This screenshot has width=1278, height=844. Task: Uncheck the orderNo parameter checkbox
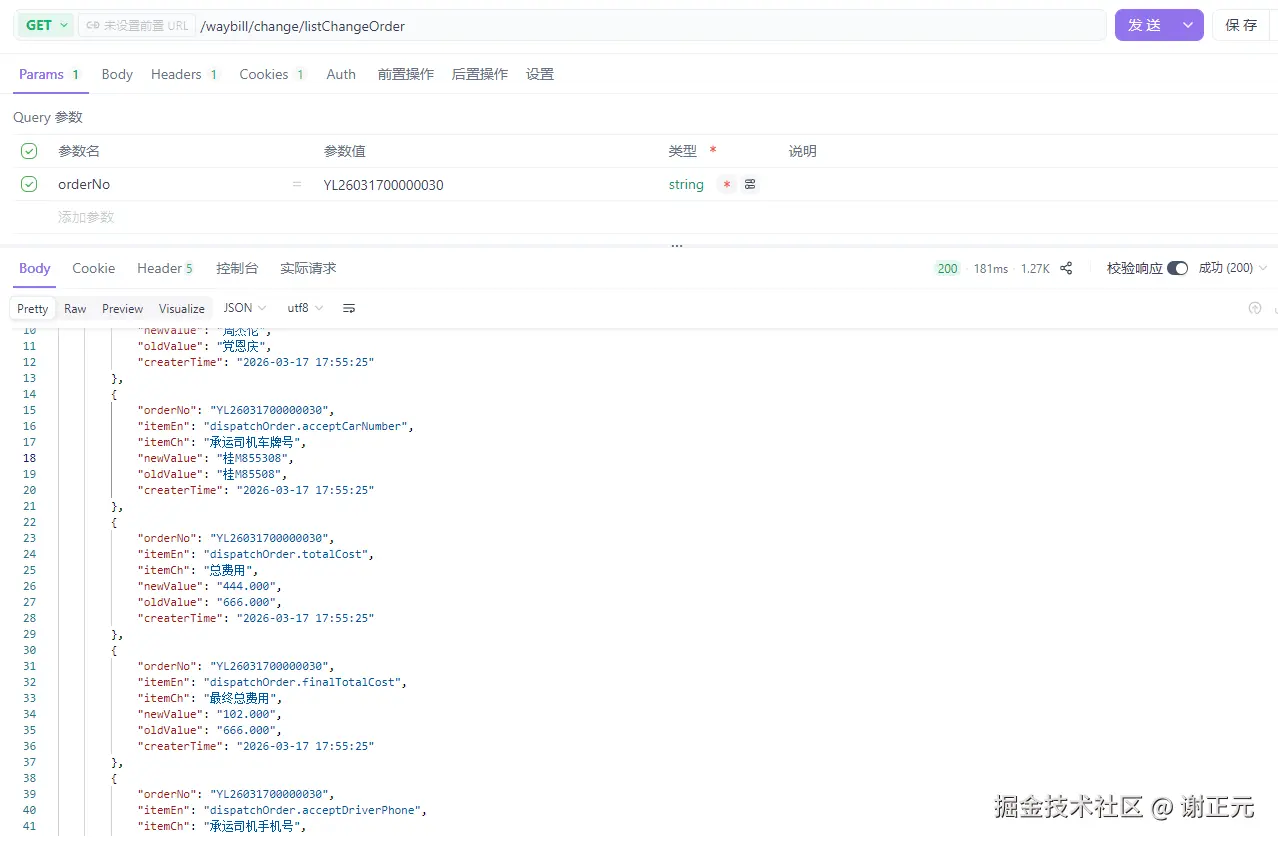pos(29,184)
